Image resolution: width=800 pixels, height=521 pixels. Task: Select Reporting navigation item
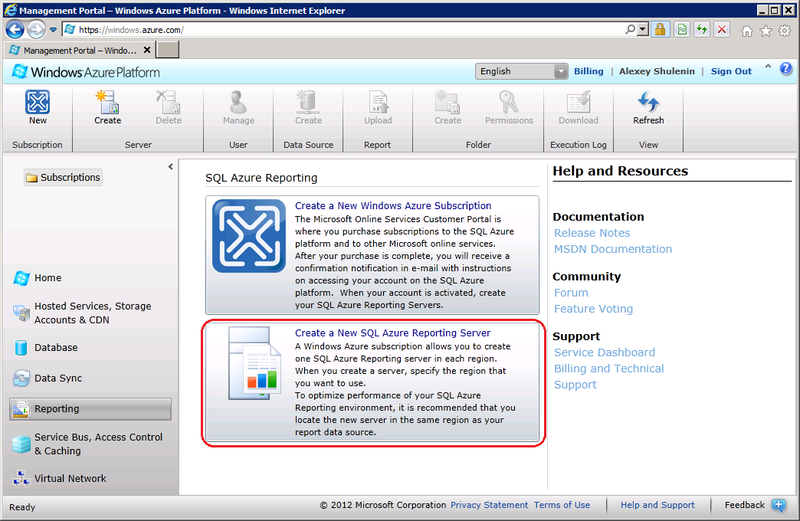tap(90, 409)
